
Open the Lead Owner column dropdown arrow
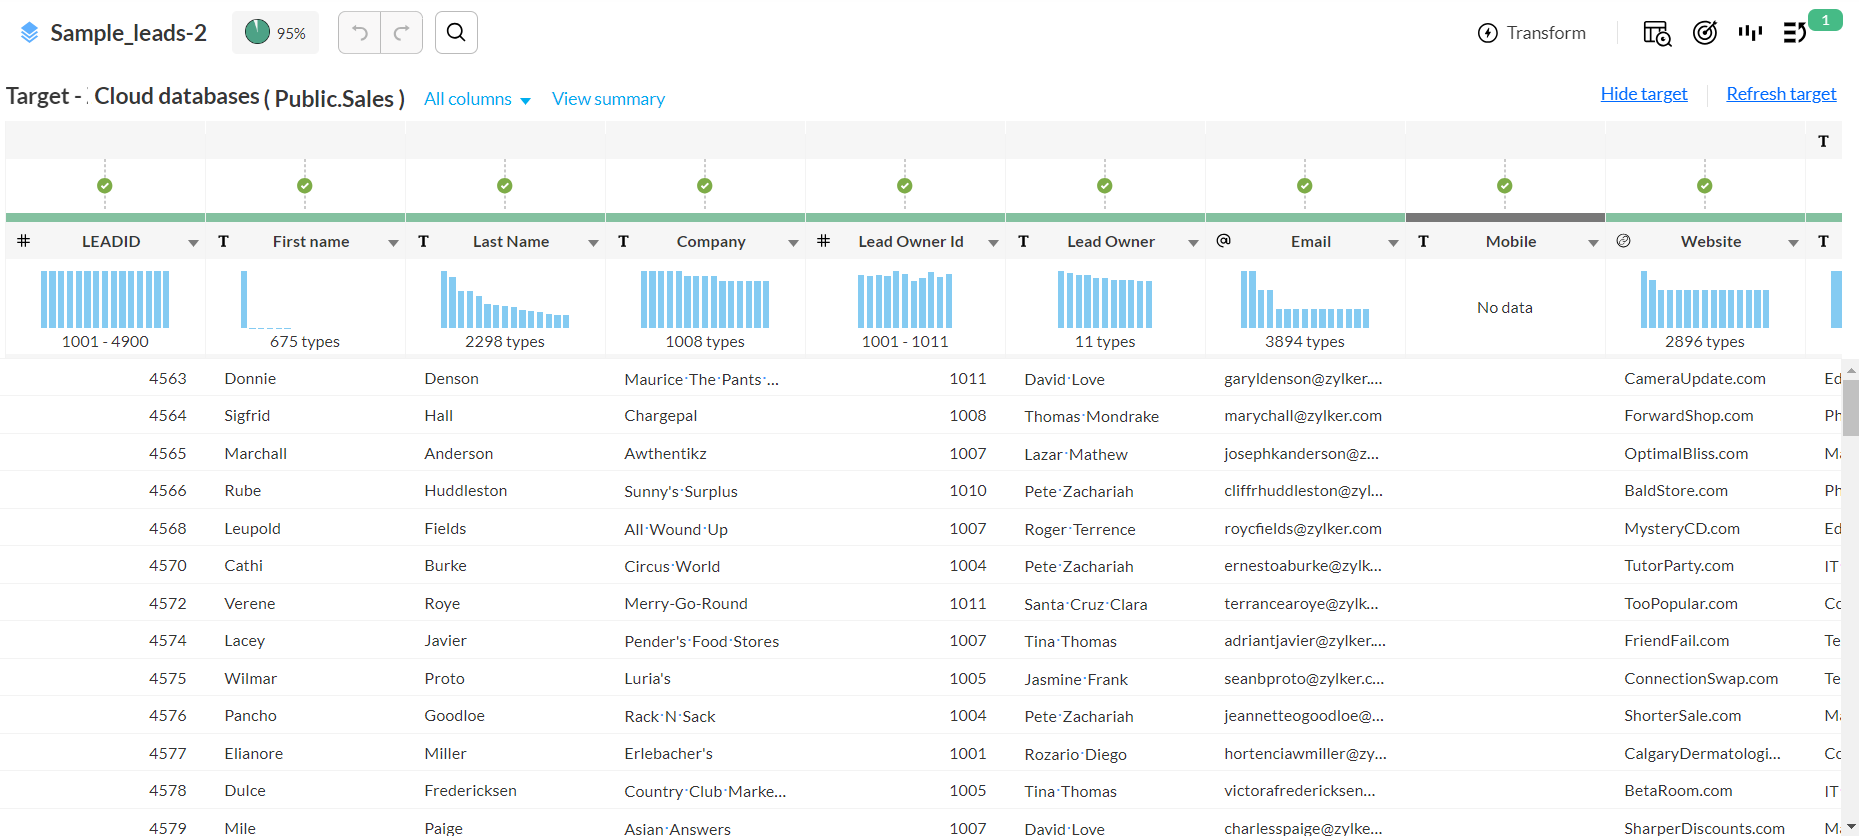point(1193,243)
